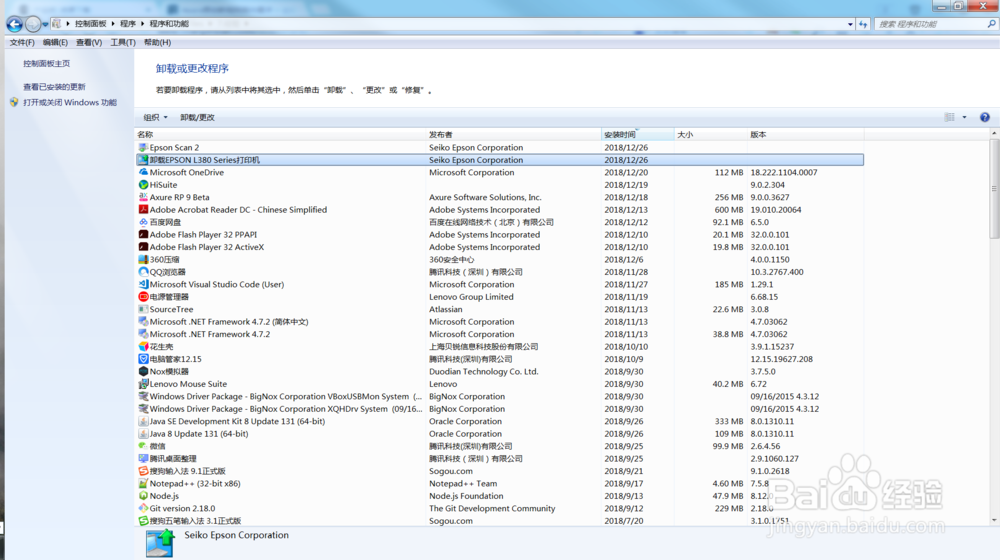
Task: Sort list by 版本 column header
Action: (805, 135)
